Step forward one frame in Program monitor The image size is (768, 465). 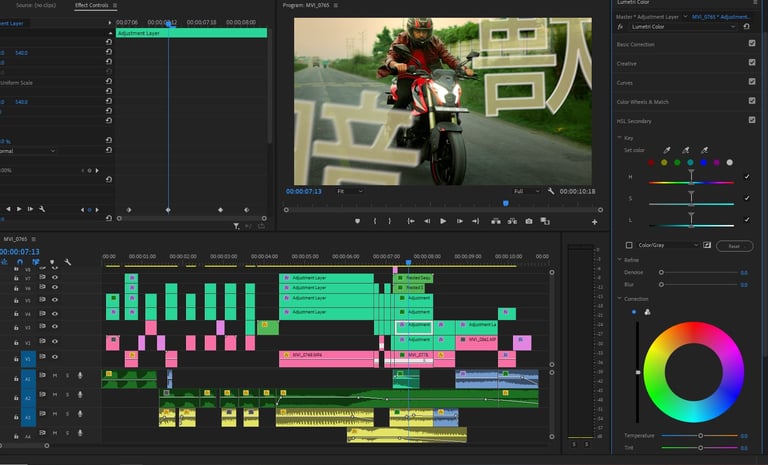(459, 221)
